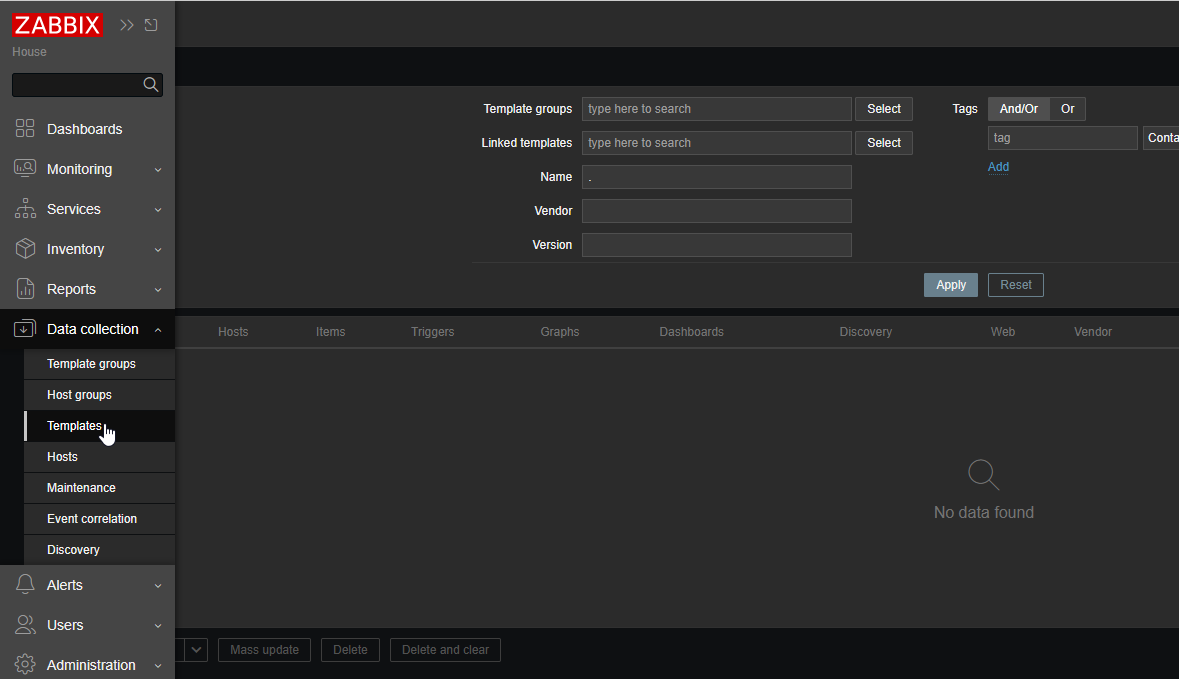
Task: Click the Alerts bell icon
Action: (x=26, y=585)
